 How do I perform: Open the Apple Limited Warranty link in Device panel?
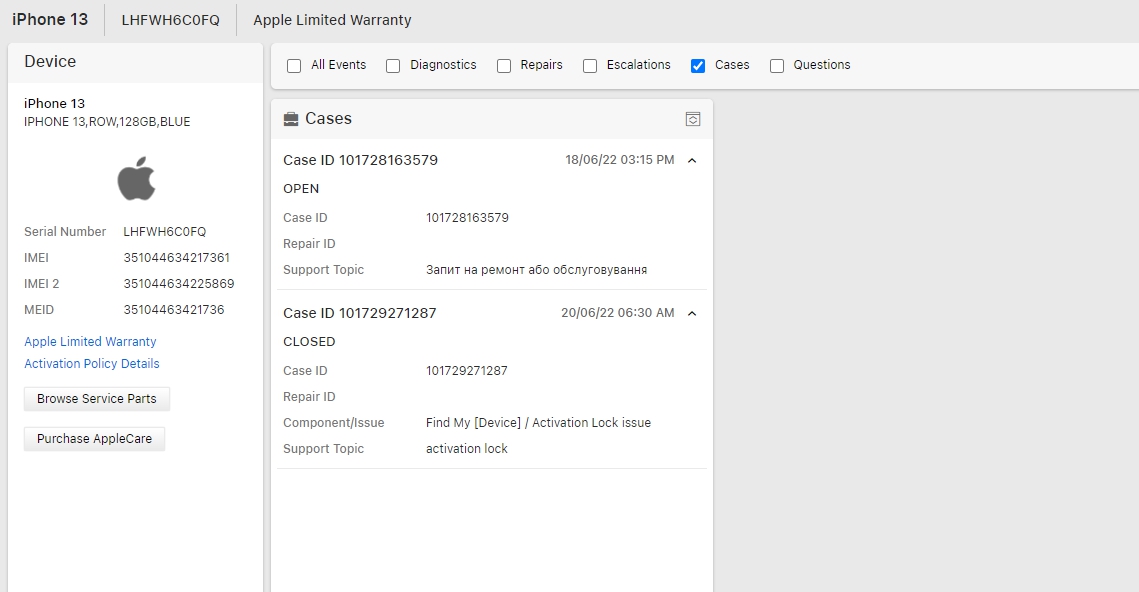click(x=90, y=341)
